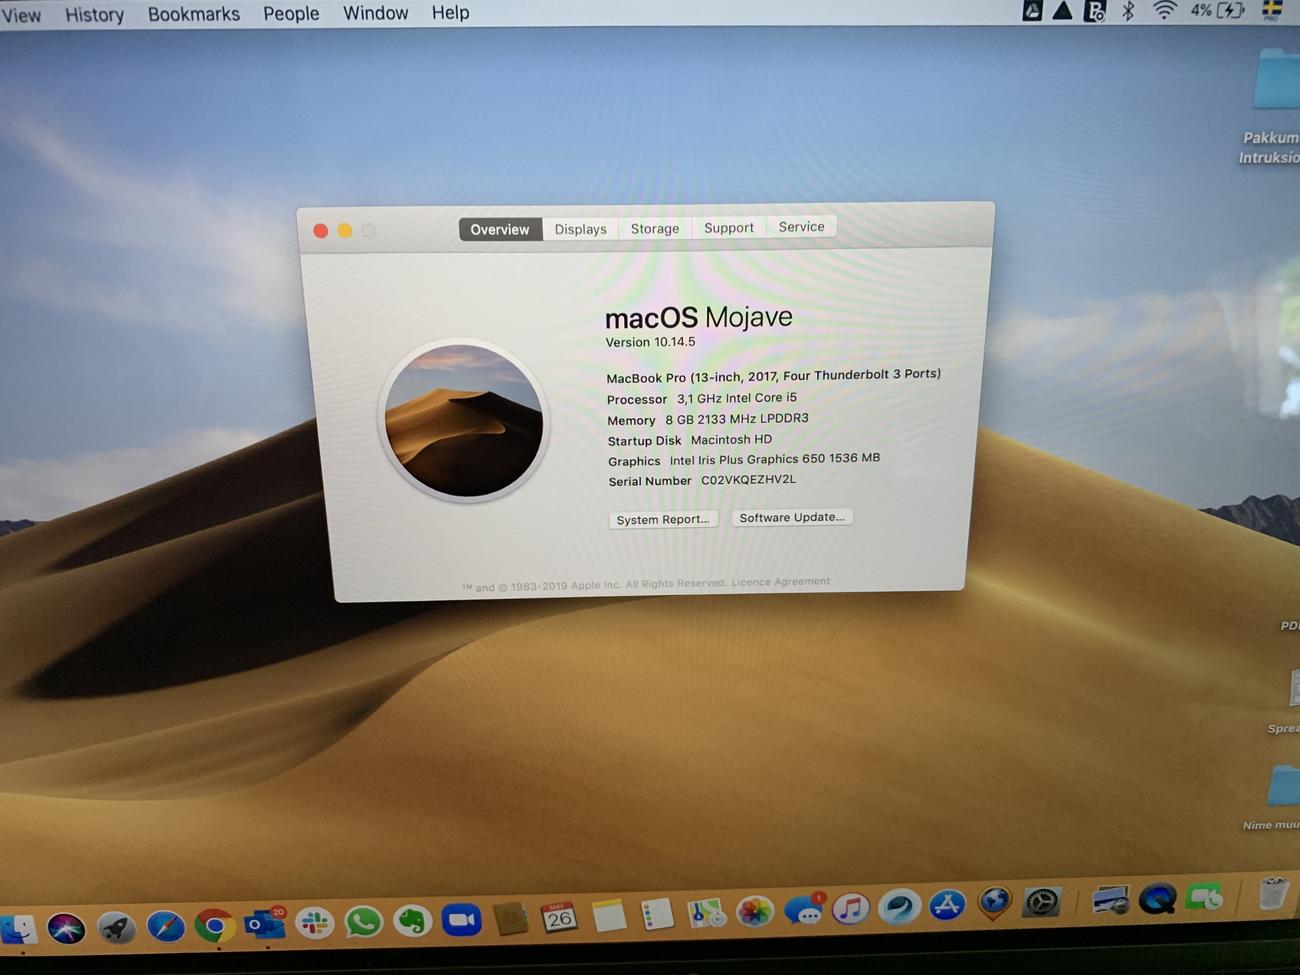The image size is (1300, 975).
Task: Click serial number C02VKQEZHV2L
Action: point(749,479)
